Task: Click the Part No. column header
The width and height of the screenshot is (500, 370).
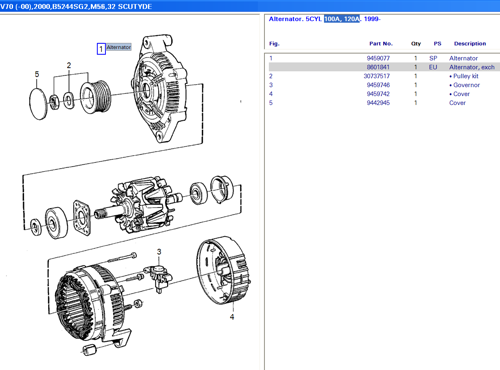Action: coord(381,44)
